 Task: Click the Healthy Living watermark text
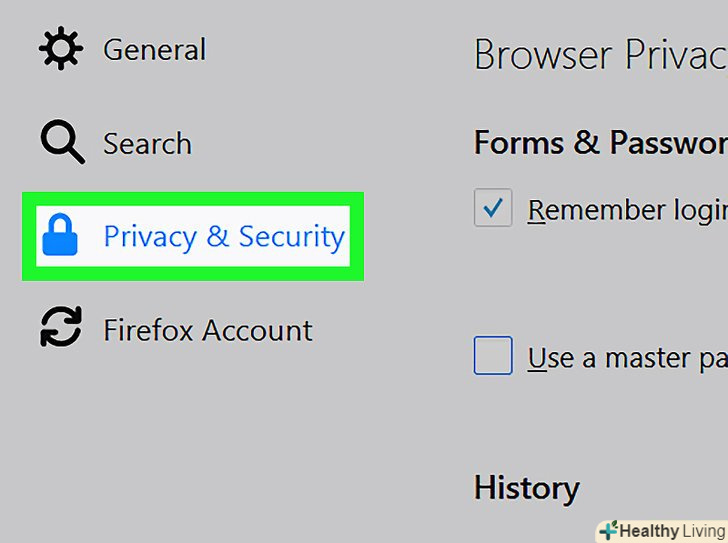click(670, 531)
